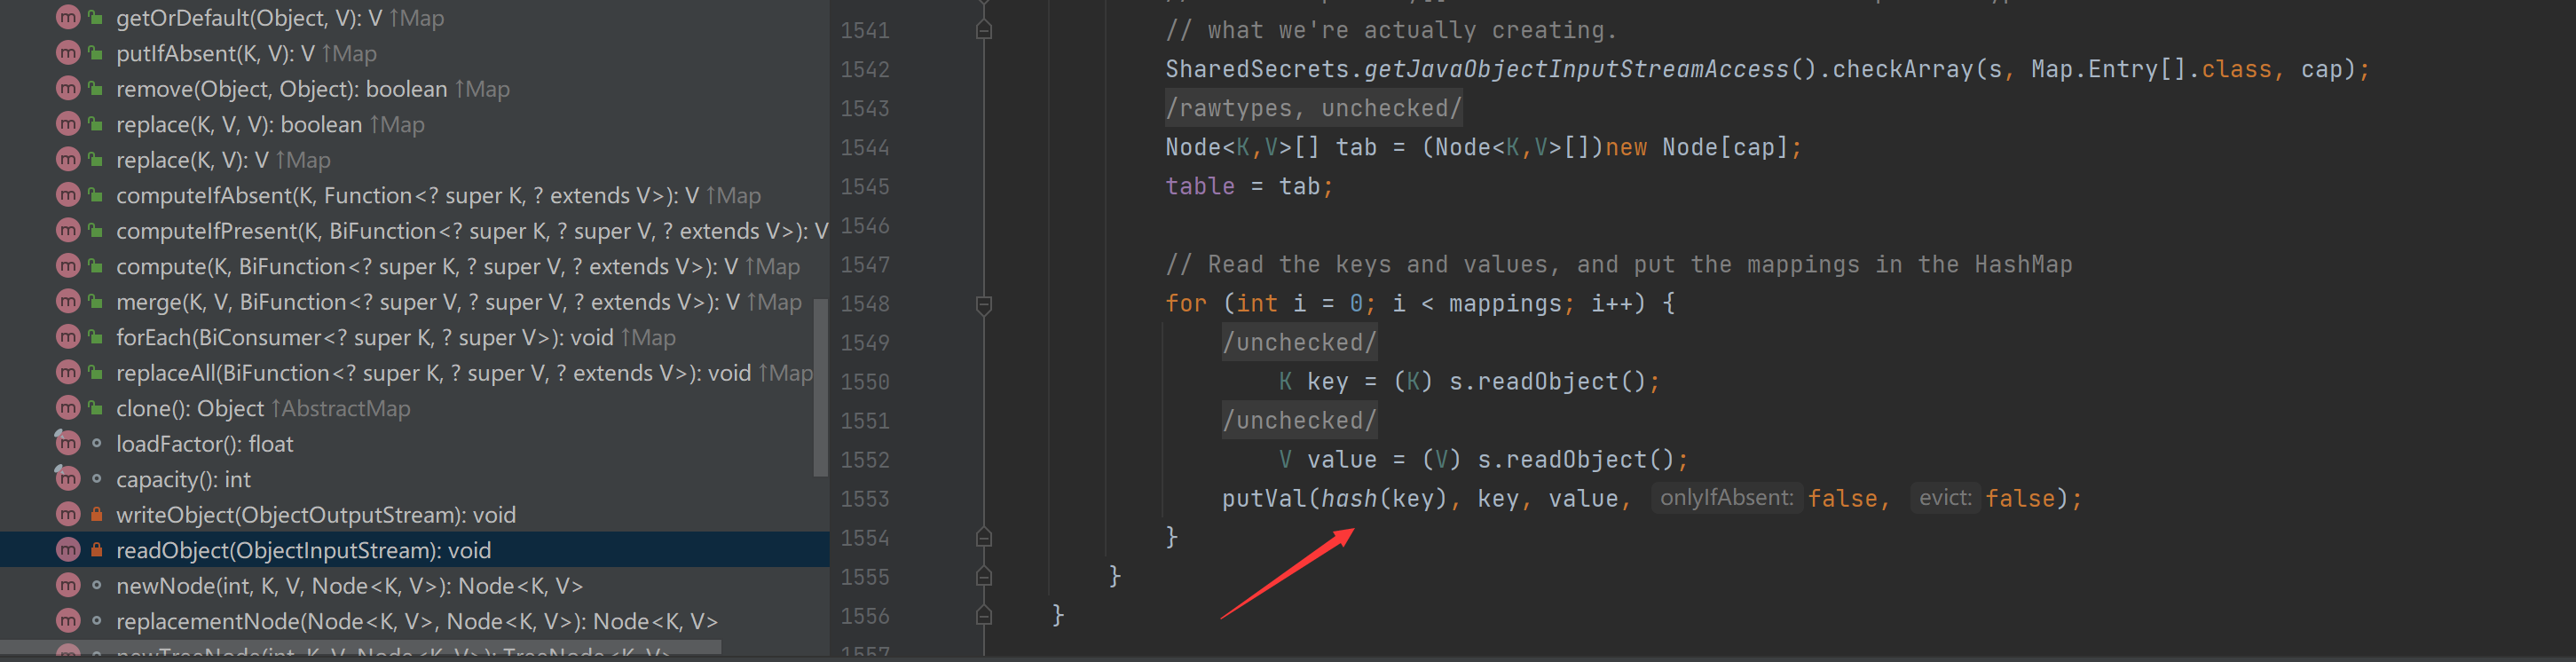Screen dimensions: 2576x662
Task: Click the red lock icon next to readObject
Action: coord(96,550)
